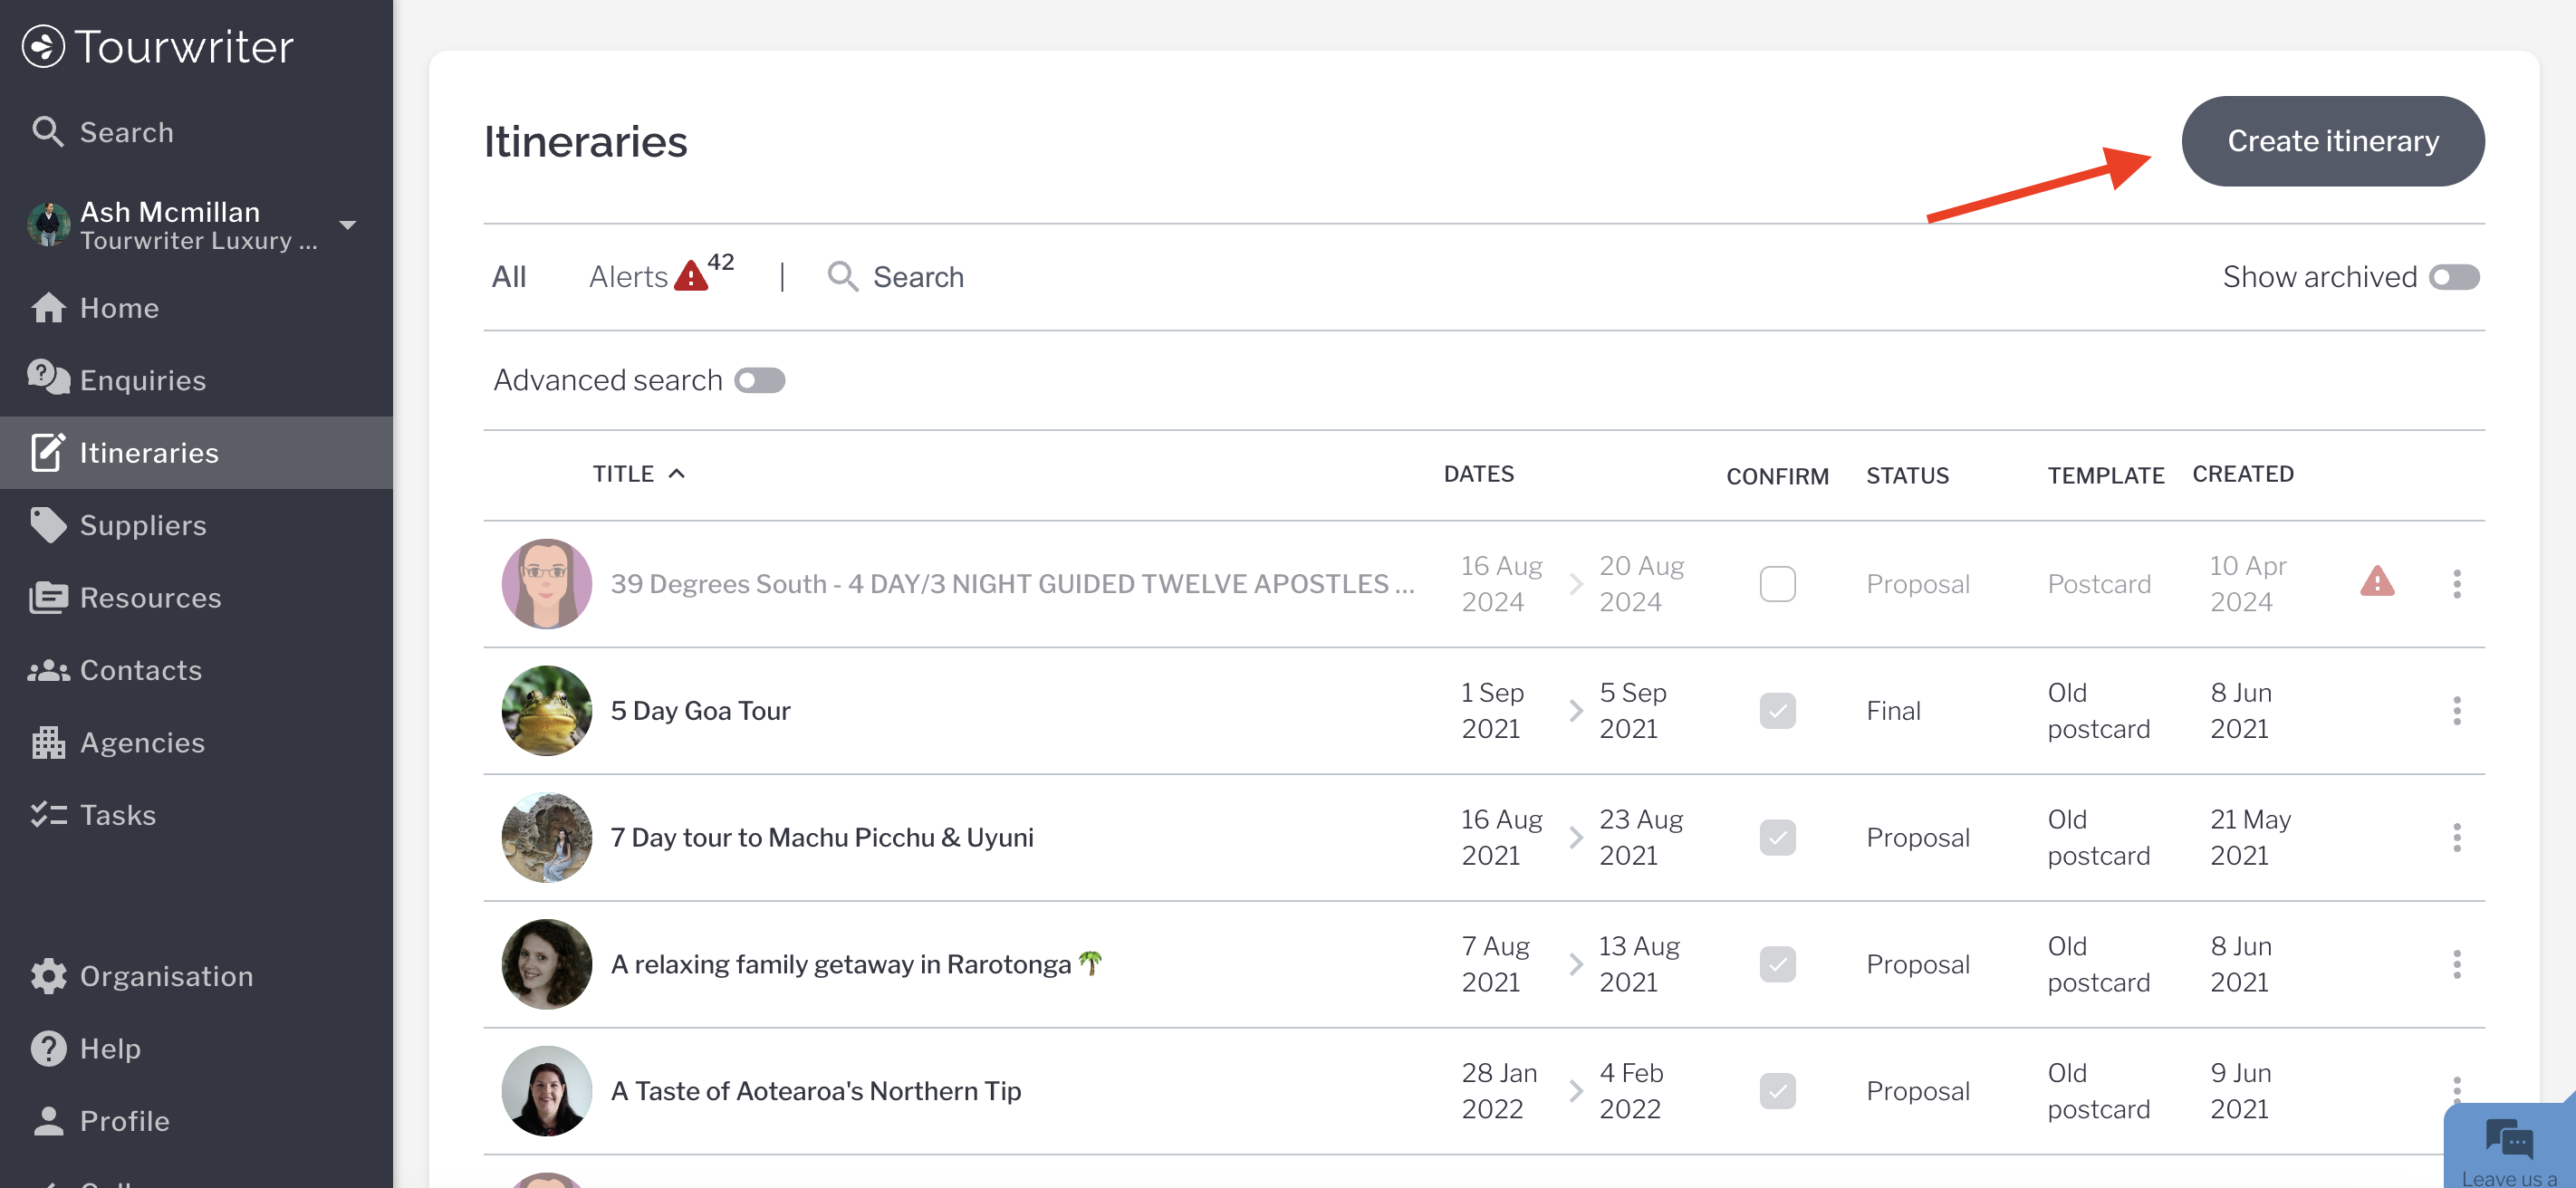The width and height of the screenshot is (2576, 1188).
Task: Open the Resources sidebar icon
Action: (47, 597)
